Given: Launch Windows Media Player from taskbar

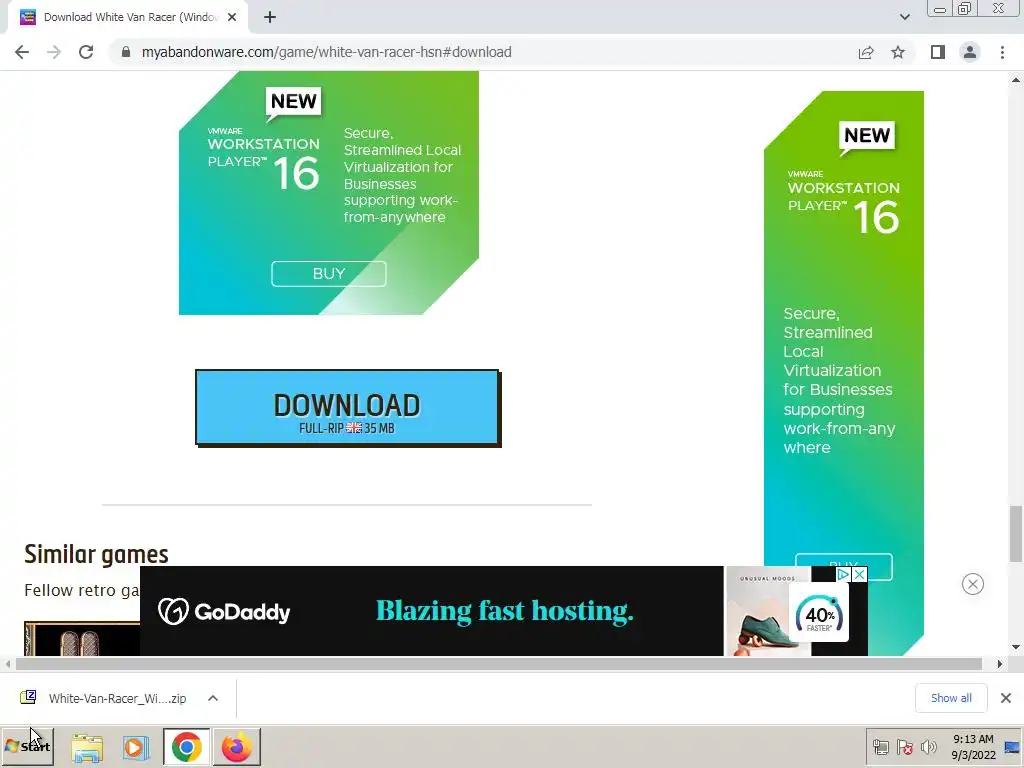Looking at the screenshot, I should tap(136, 747).
